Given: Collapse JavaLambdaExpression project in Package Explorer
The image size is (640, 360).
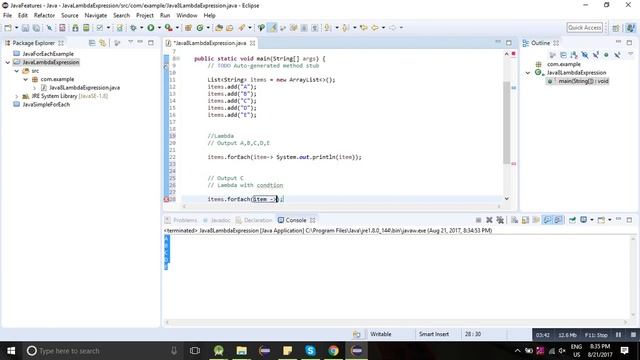Looking at the screenshot, I should [8, 62].
